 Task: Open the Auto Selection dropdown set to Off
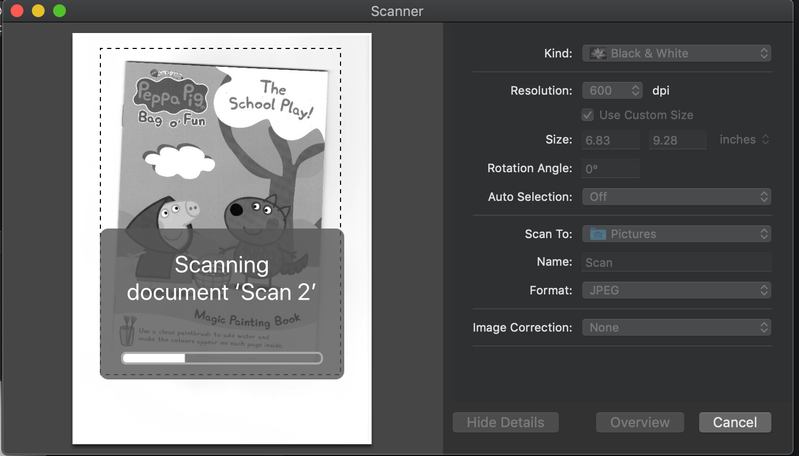coord(676,197)
